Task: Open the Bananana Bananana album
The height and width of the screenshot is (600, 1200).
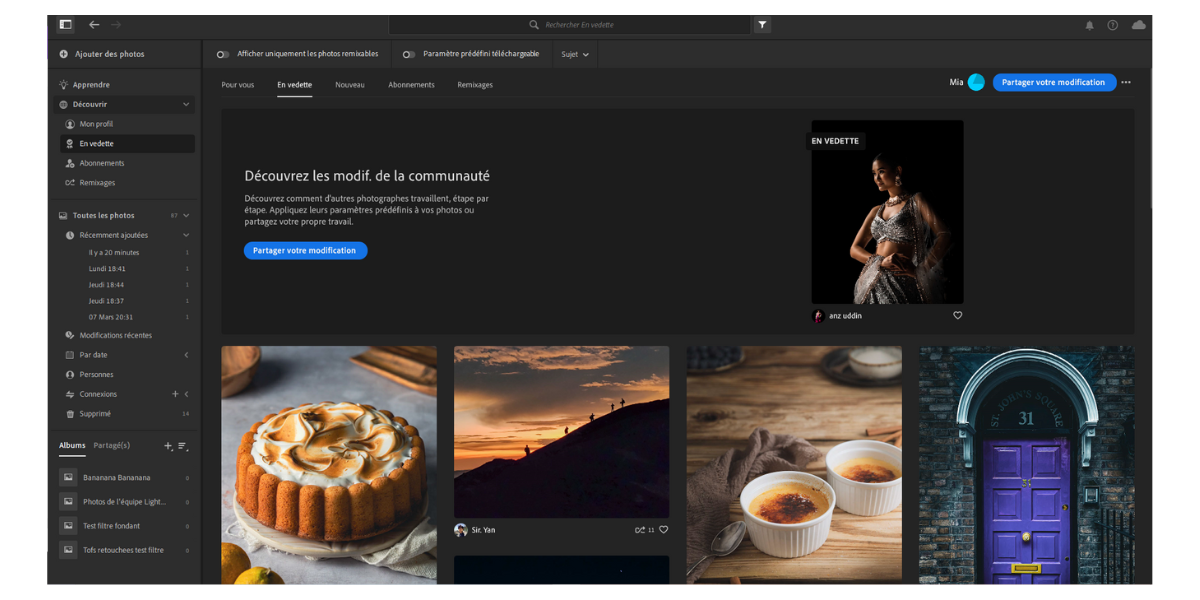Action: coord(125,478)
